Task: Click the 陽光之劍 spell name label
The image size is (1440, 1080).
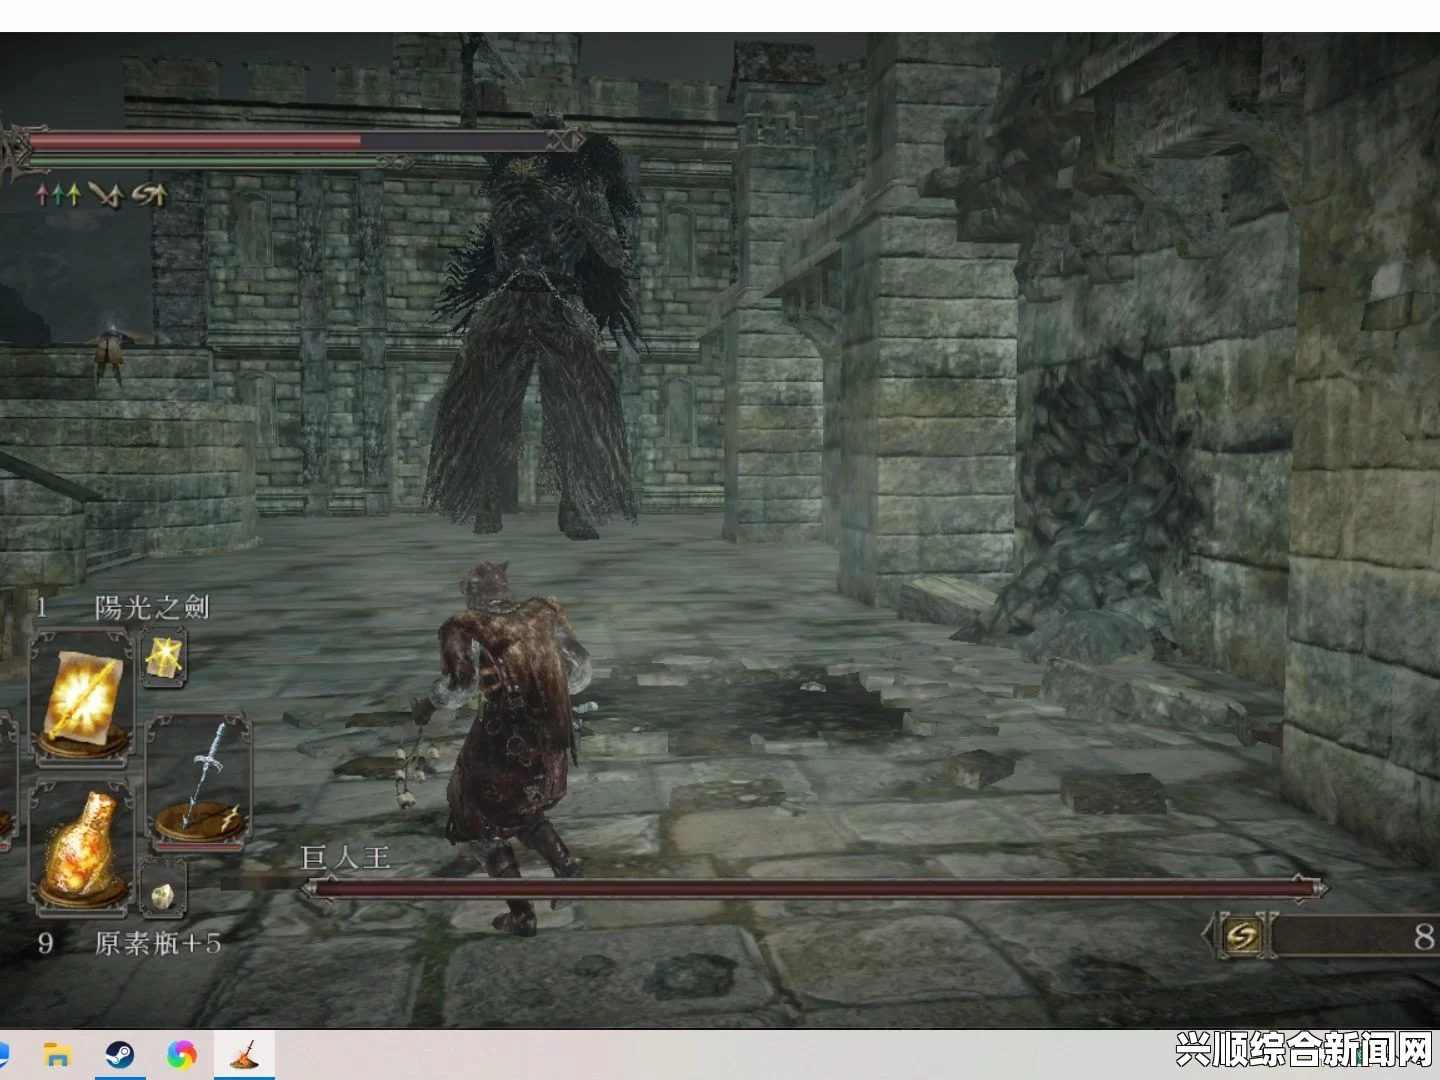Action: [x=152, y=607]
